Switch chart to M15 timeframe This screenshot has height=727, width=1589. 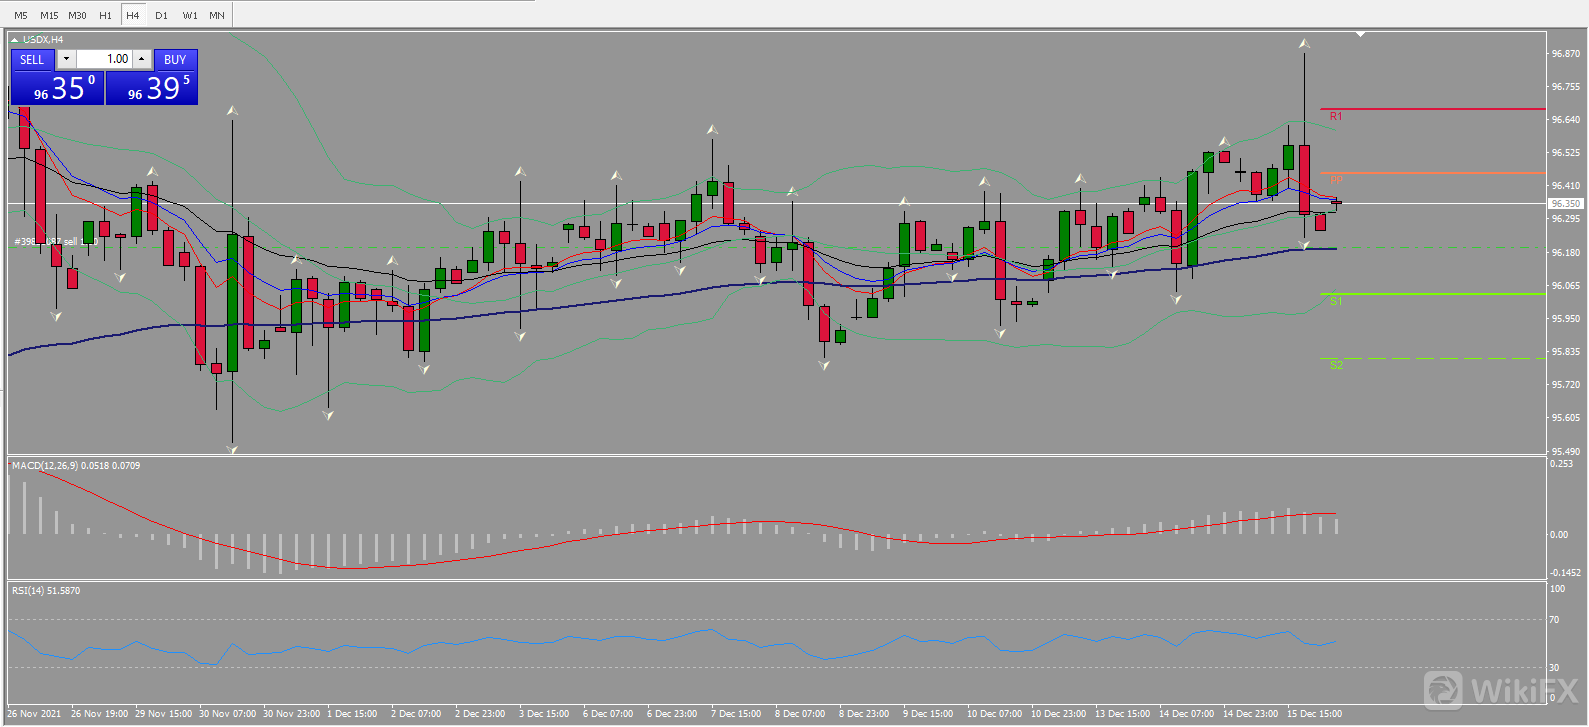pos(48,15)
